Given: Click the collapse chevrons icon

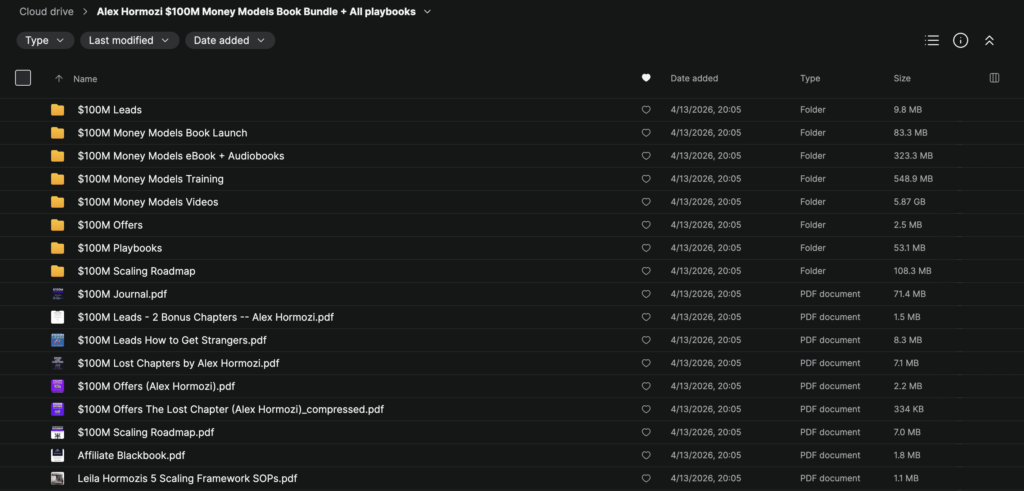Looking at the screenshot, I should 989,41.
